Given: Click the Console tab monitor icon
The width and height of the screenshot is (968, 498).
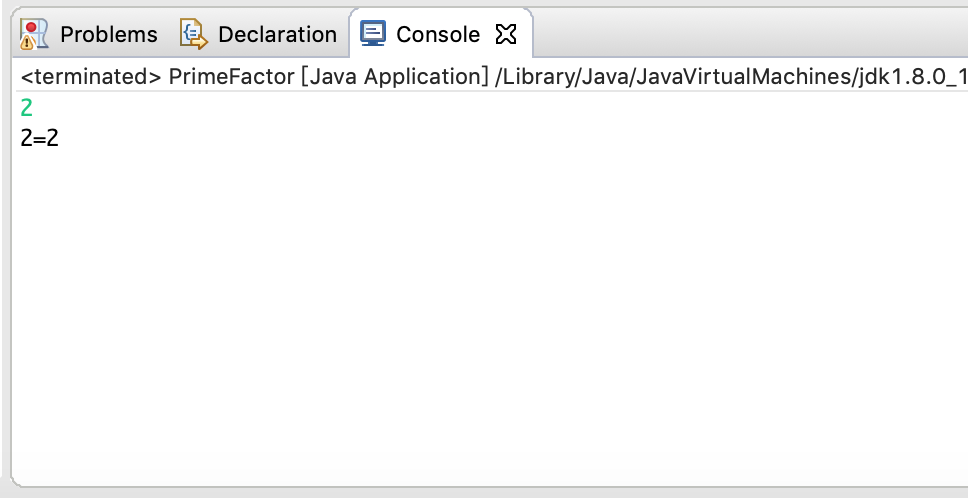Looking at the screenshot, I should point(373,33).
